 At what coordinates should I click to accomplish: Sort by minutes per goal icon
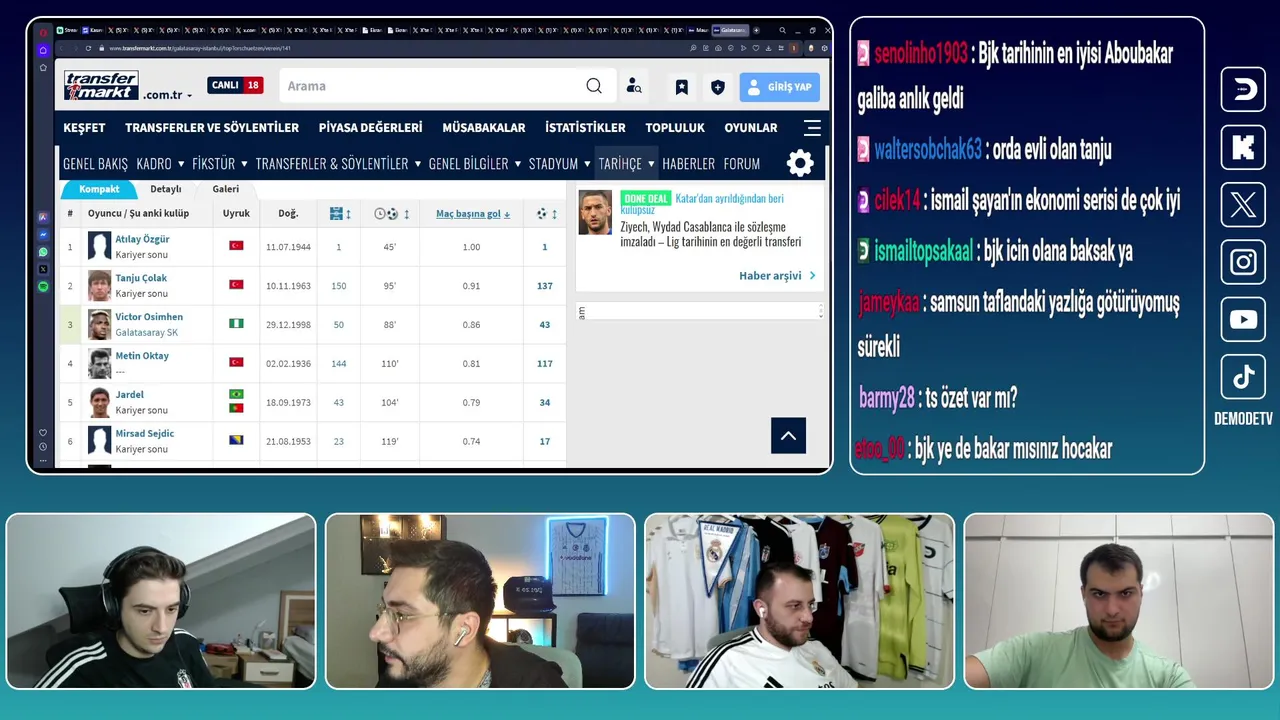[391, 214]
